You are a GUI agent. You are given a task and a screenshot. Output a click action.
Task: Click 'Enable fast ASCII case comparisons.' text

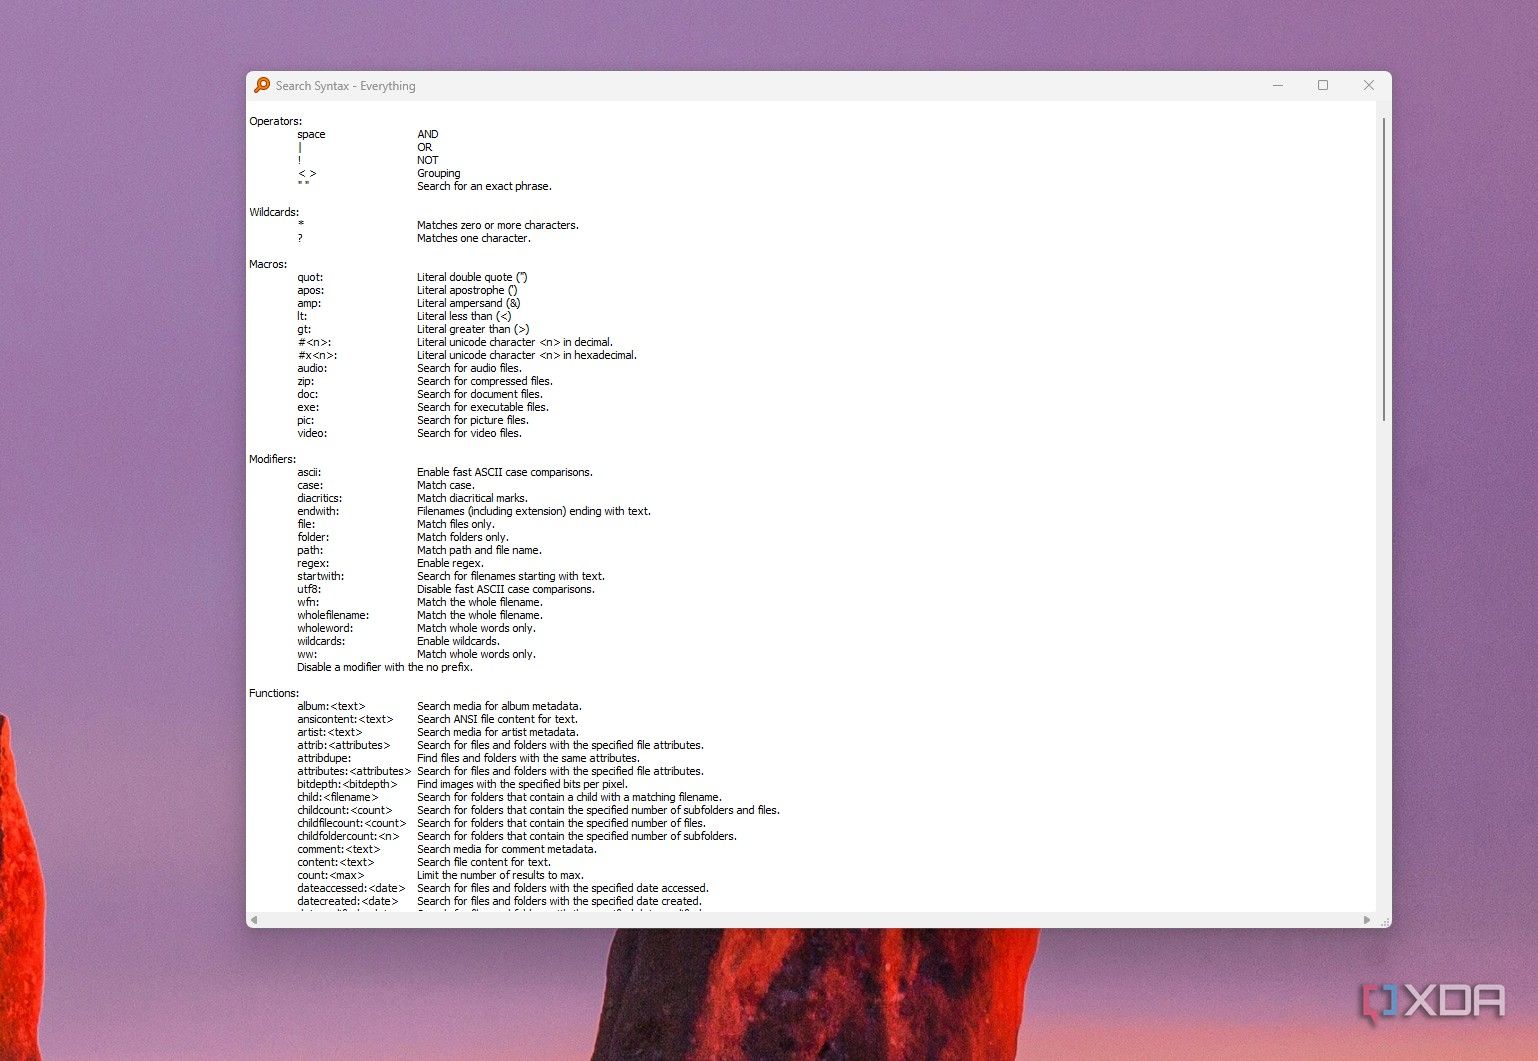point(505,472)
